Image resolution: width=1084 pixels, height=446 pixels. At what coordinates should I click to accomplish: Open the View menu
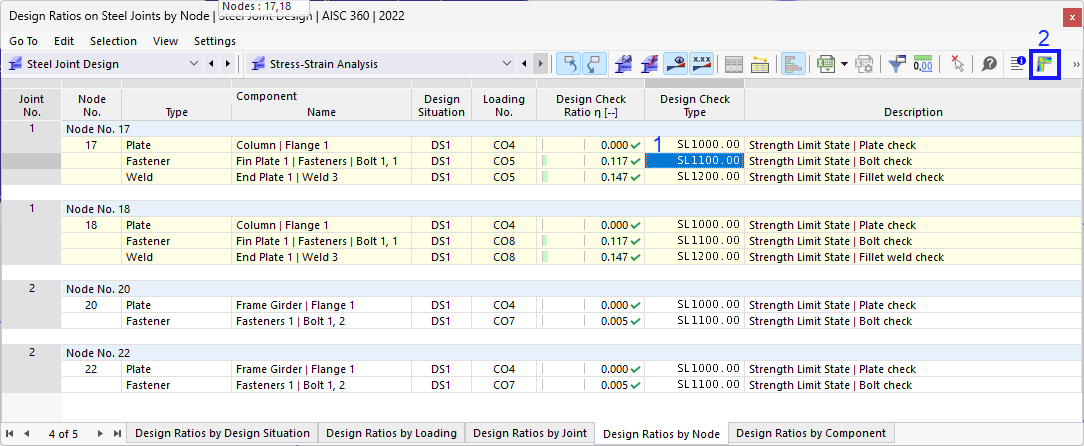click(165, 41)
